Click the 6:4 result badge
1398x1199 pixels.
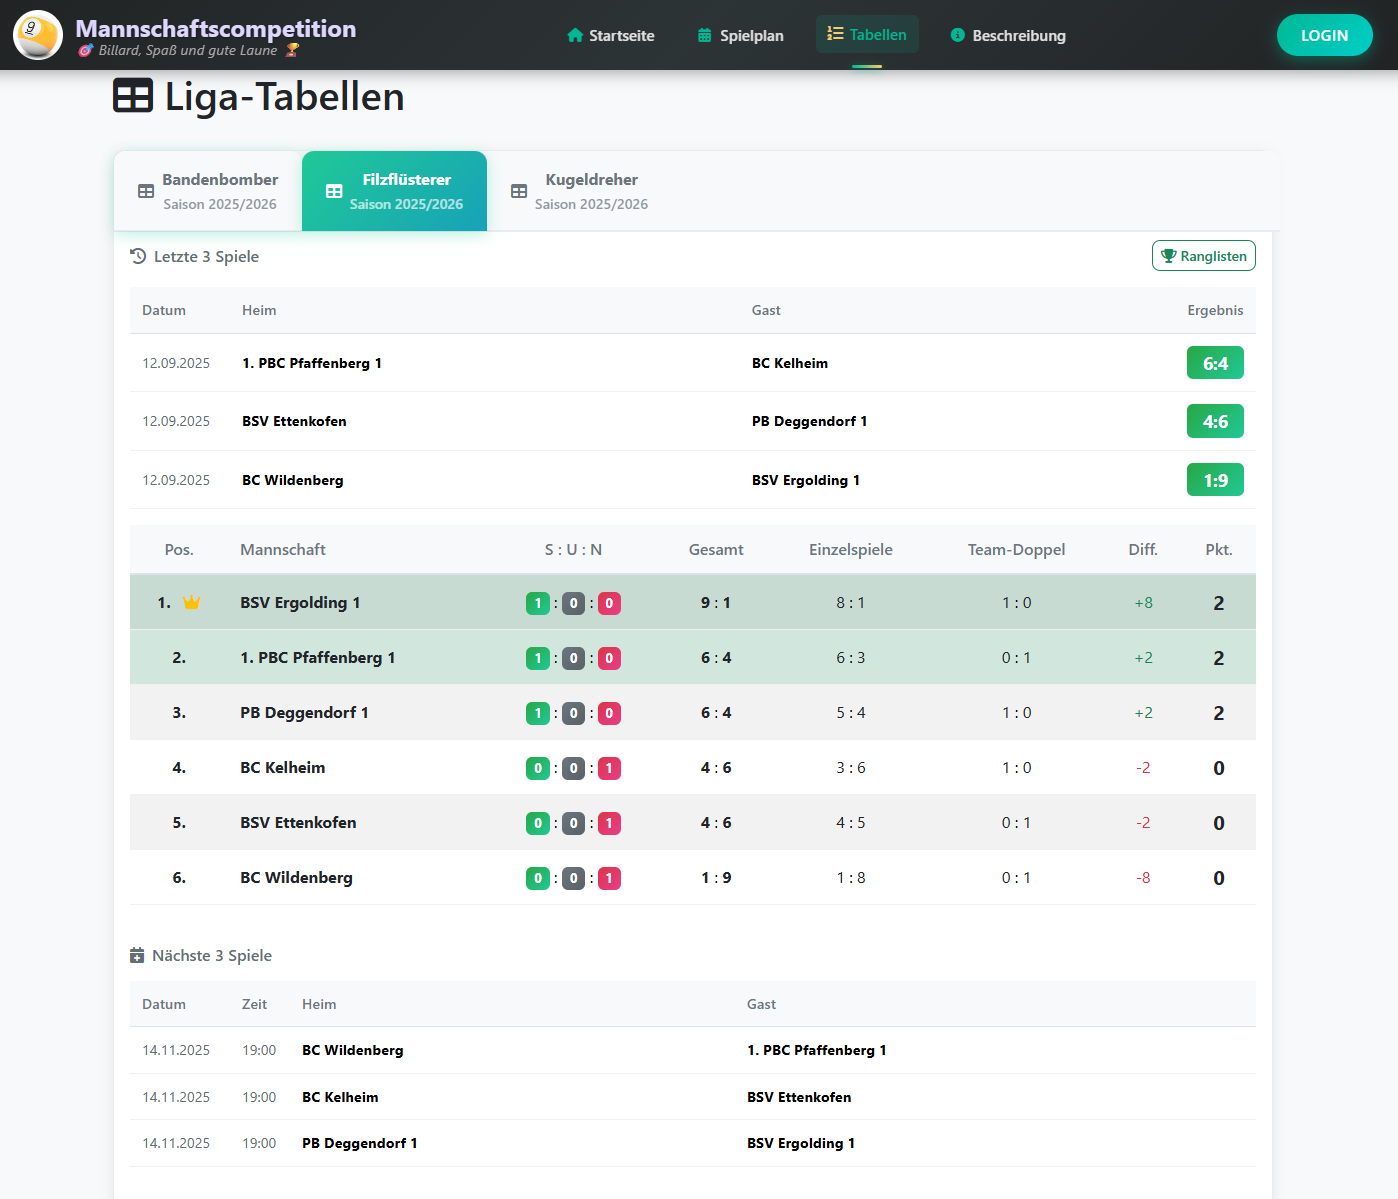tap(1214, 363)
